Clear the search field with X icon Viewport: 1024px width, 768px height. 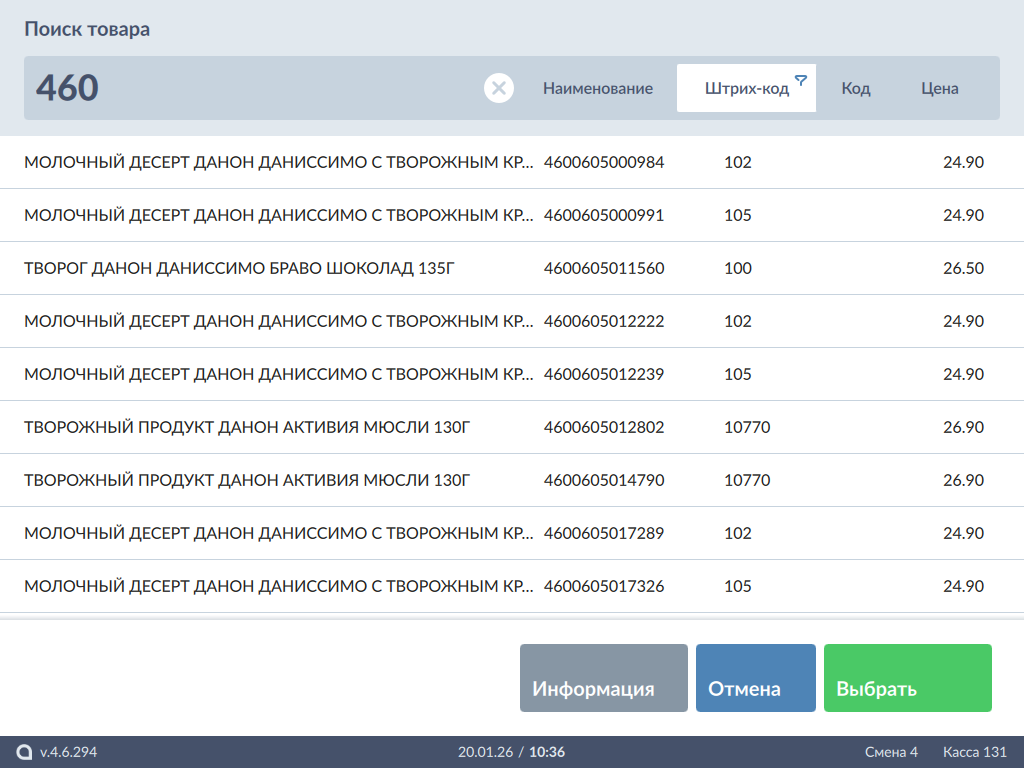499,88
